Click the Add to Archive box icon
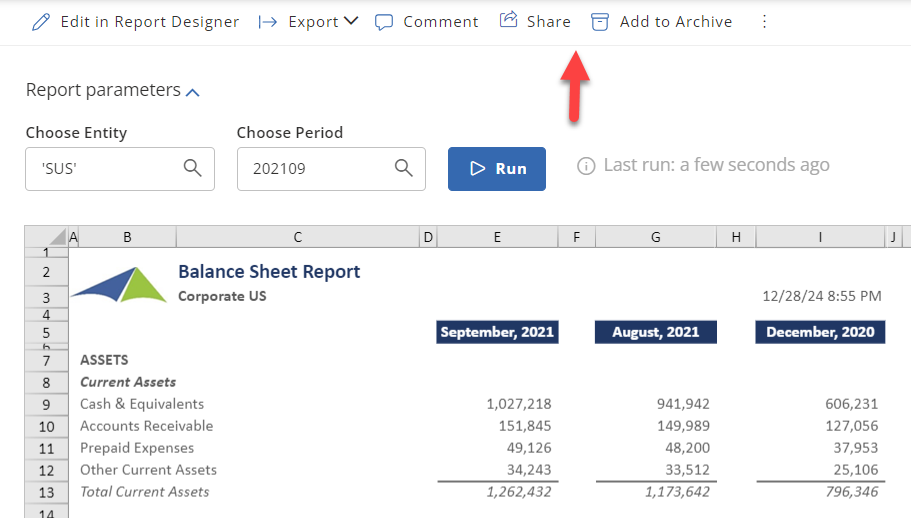 pos(600,22)
